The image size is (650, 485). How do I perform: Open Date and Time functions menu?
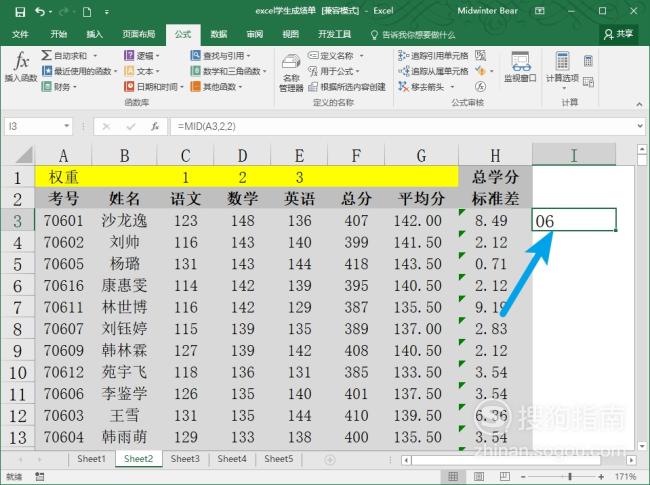(154, 87)
